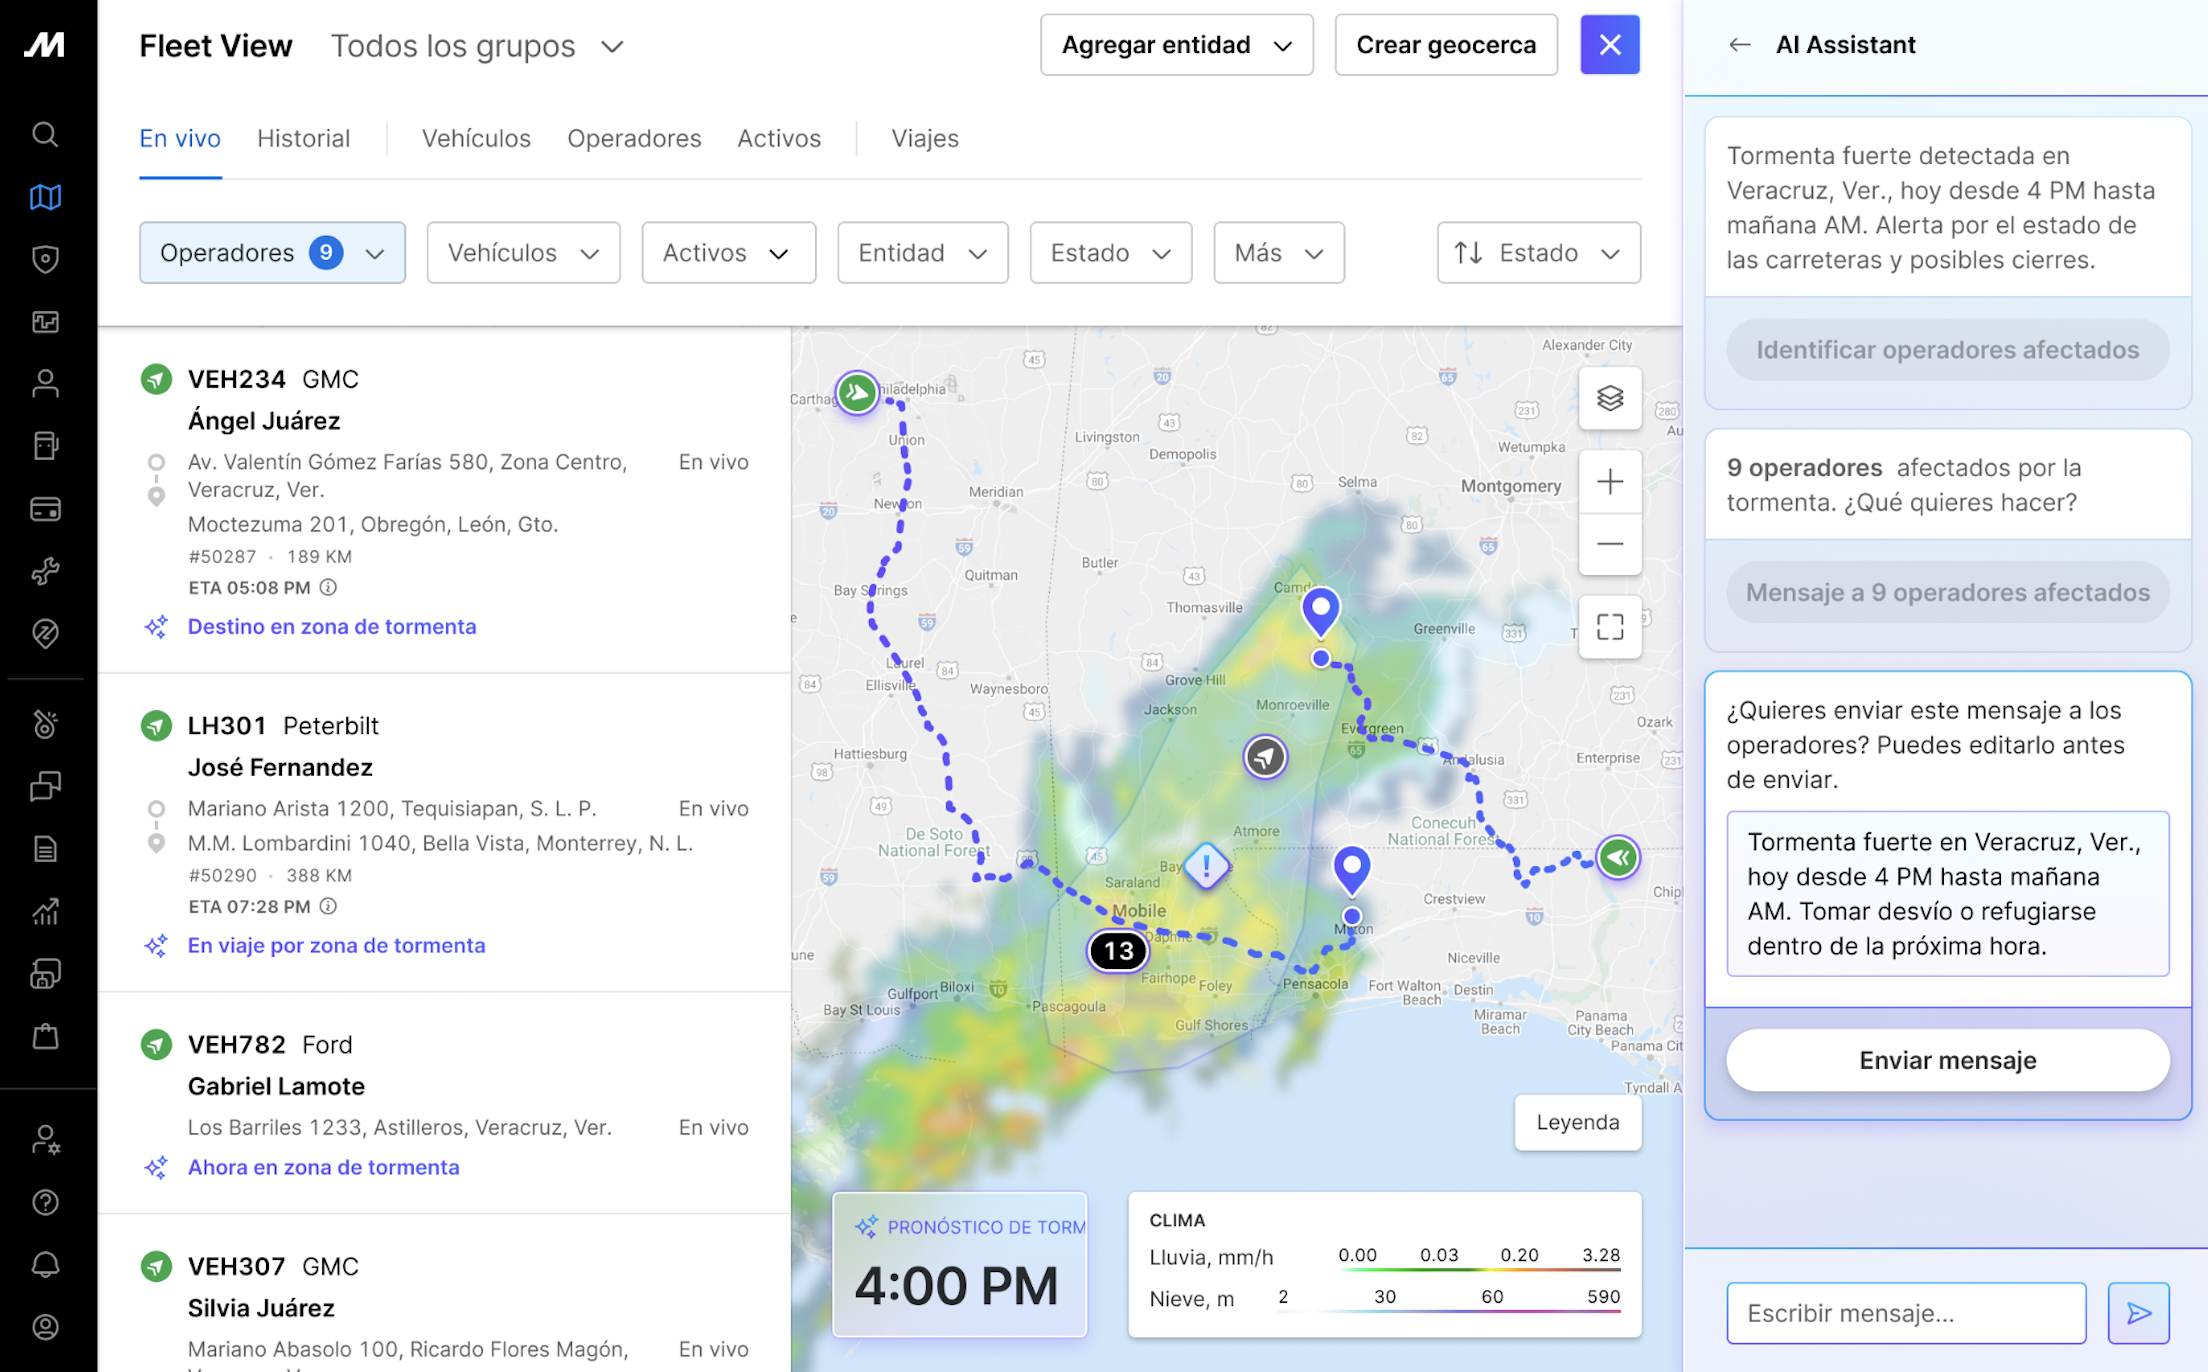The height and width of the screenshot is (1372, 2208).
Task: Click the info icon next to ETA 05:08 PM
Action: click(x=328, y=587)
